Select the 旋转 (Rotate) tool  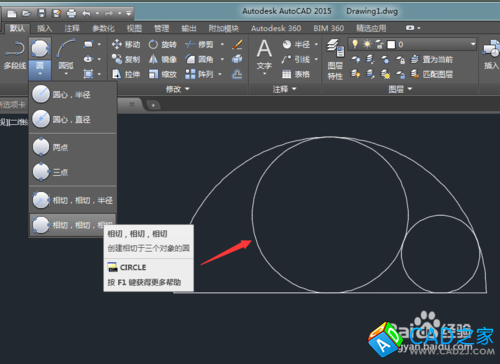coord(162,44)
